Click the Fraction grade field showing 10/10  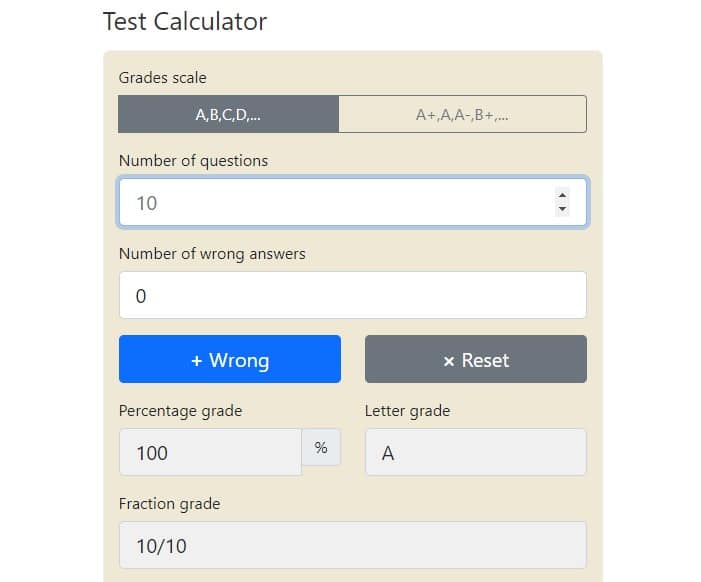click(353, 545)
